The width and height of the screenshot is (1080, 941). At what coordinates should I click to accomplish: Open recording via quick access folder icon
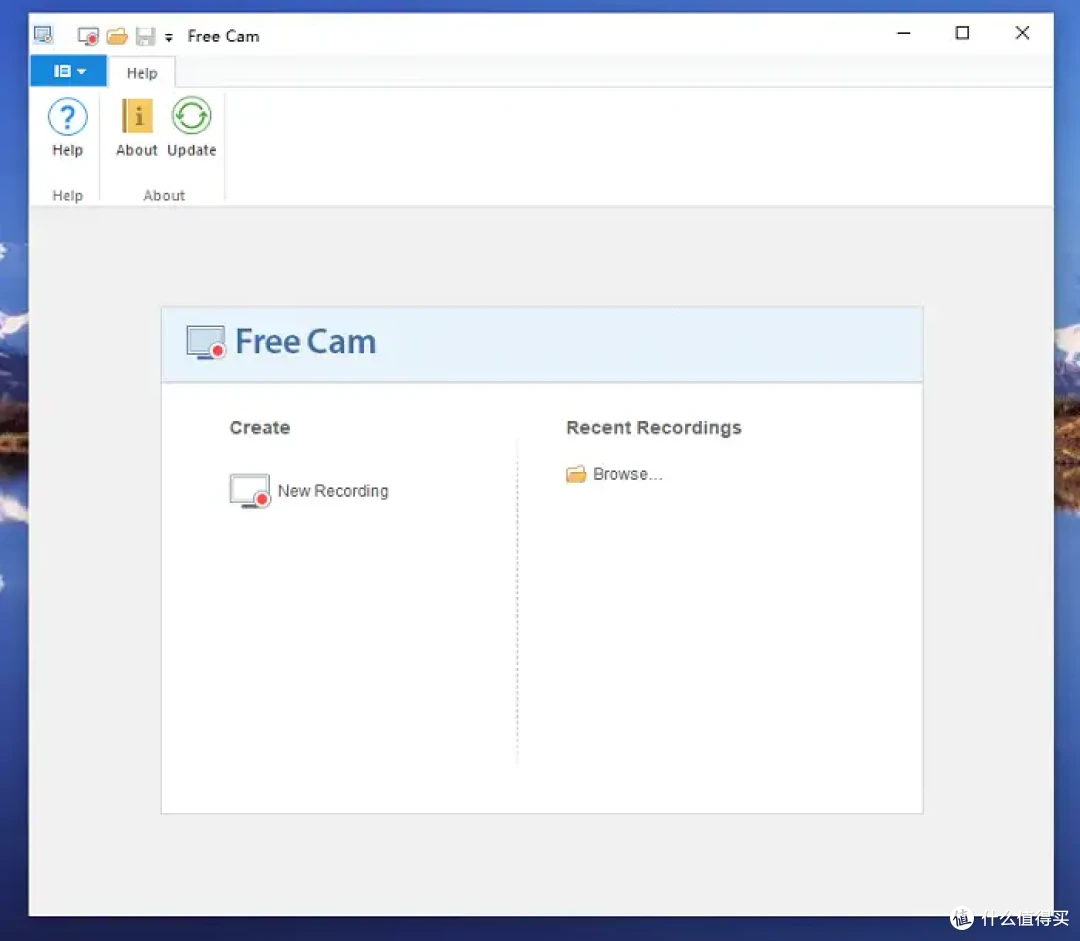pyautogui.click(x=117, y=36)
